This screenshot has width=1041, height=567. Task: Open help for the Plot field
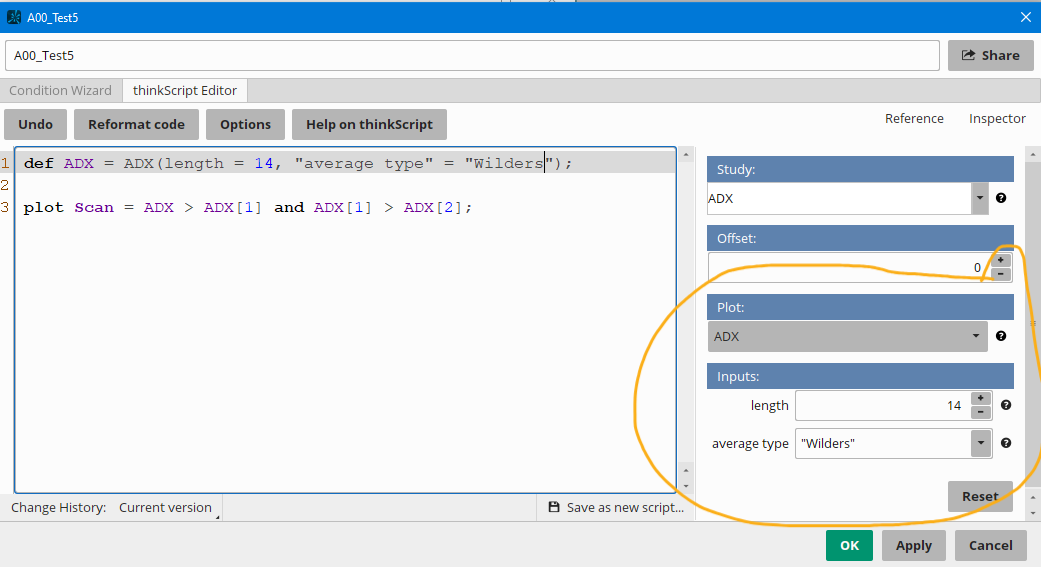coord(1001,336)
